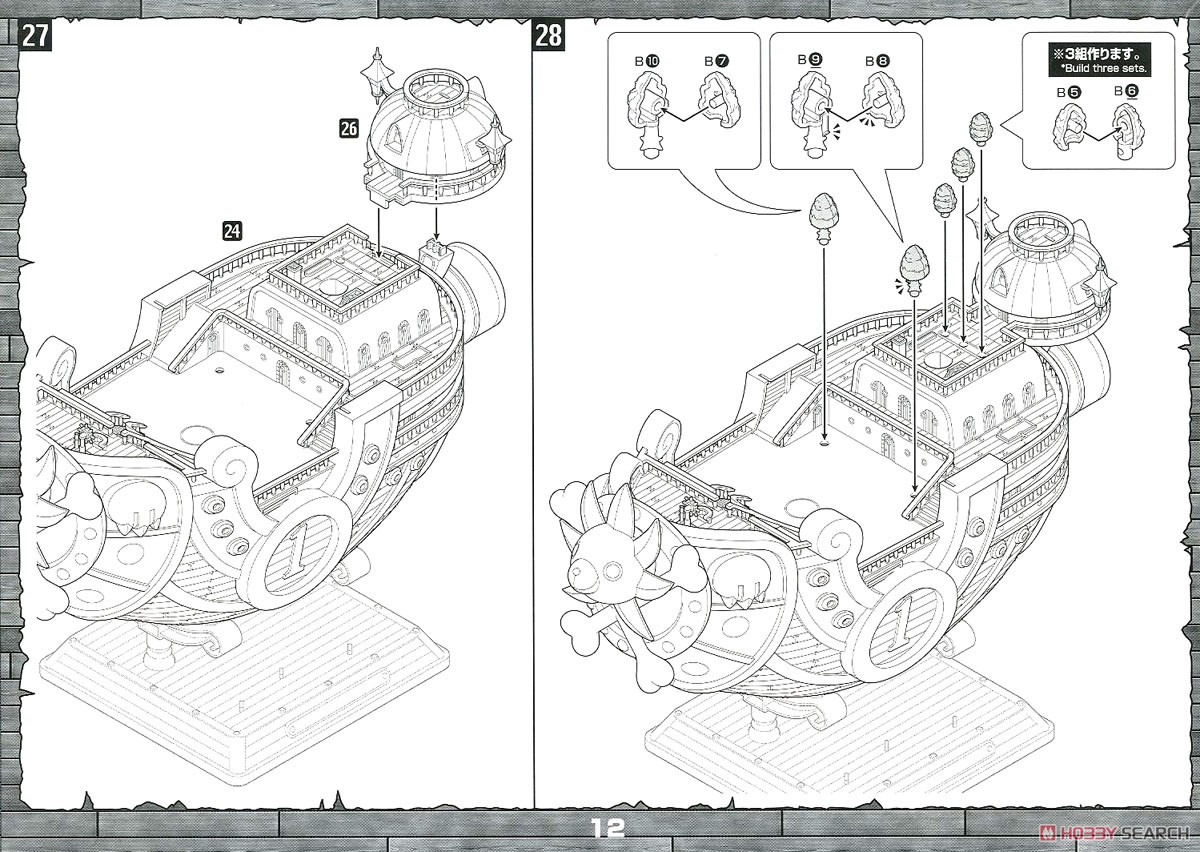Click the step number "27"
Viewport: 1200px width, 852px height.
coord(37,36)
